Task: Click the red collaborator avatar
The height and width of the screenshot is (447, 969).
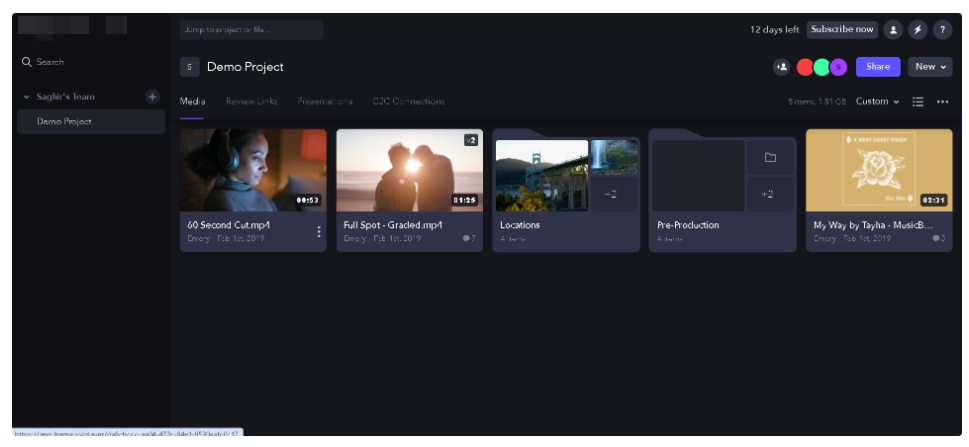Action: click(x=806, y=67)
